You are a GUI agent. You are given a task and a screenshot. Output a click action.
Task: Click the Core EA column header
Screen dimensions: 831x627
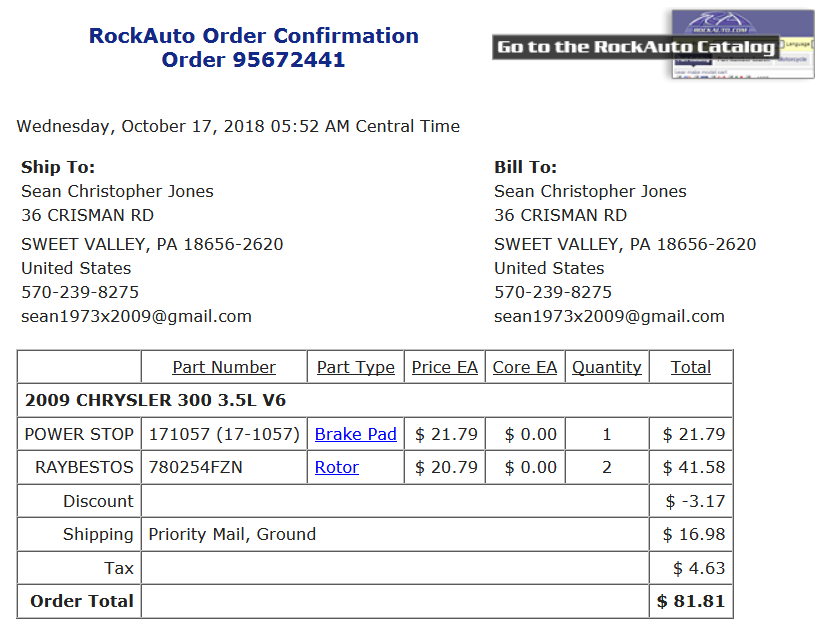click(x=525, y=367)
